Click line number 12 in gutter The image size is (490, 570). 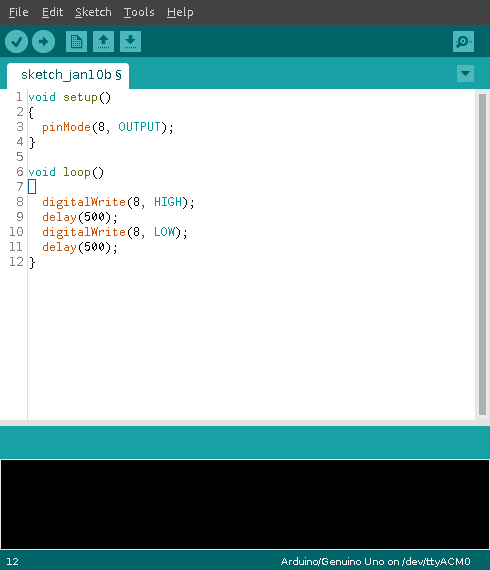click(16, 262)
